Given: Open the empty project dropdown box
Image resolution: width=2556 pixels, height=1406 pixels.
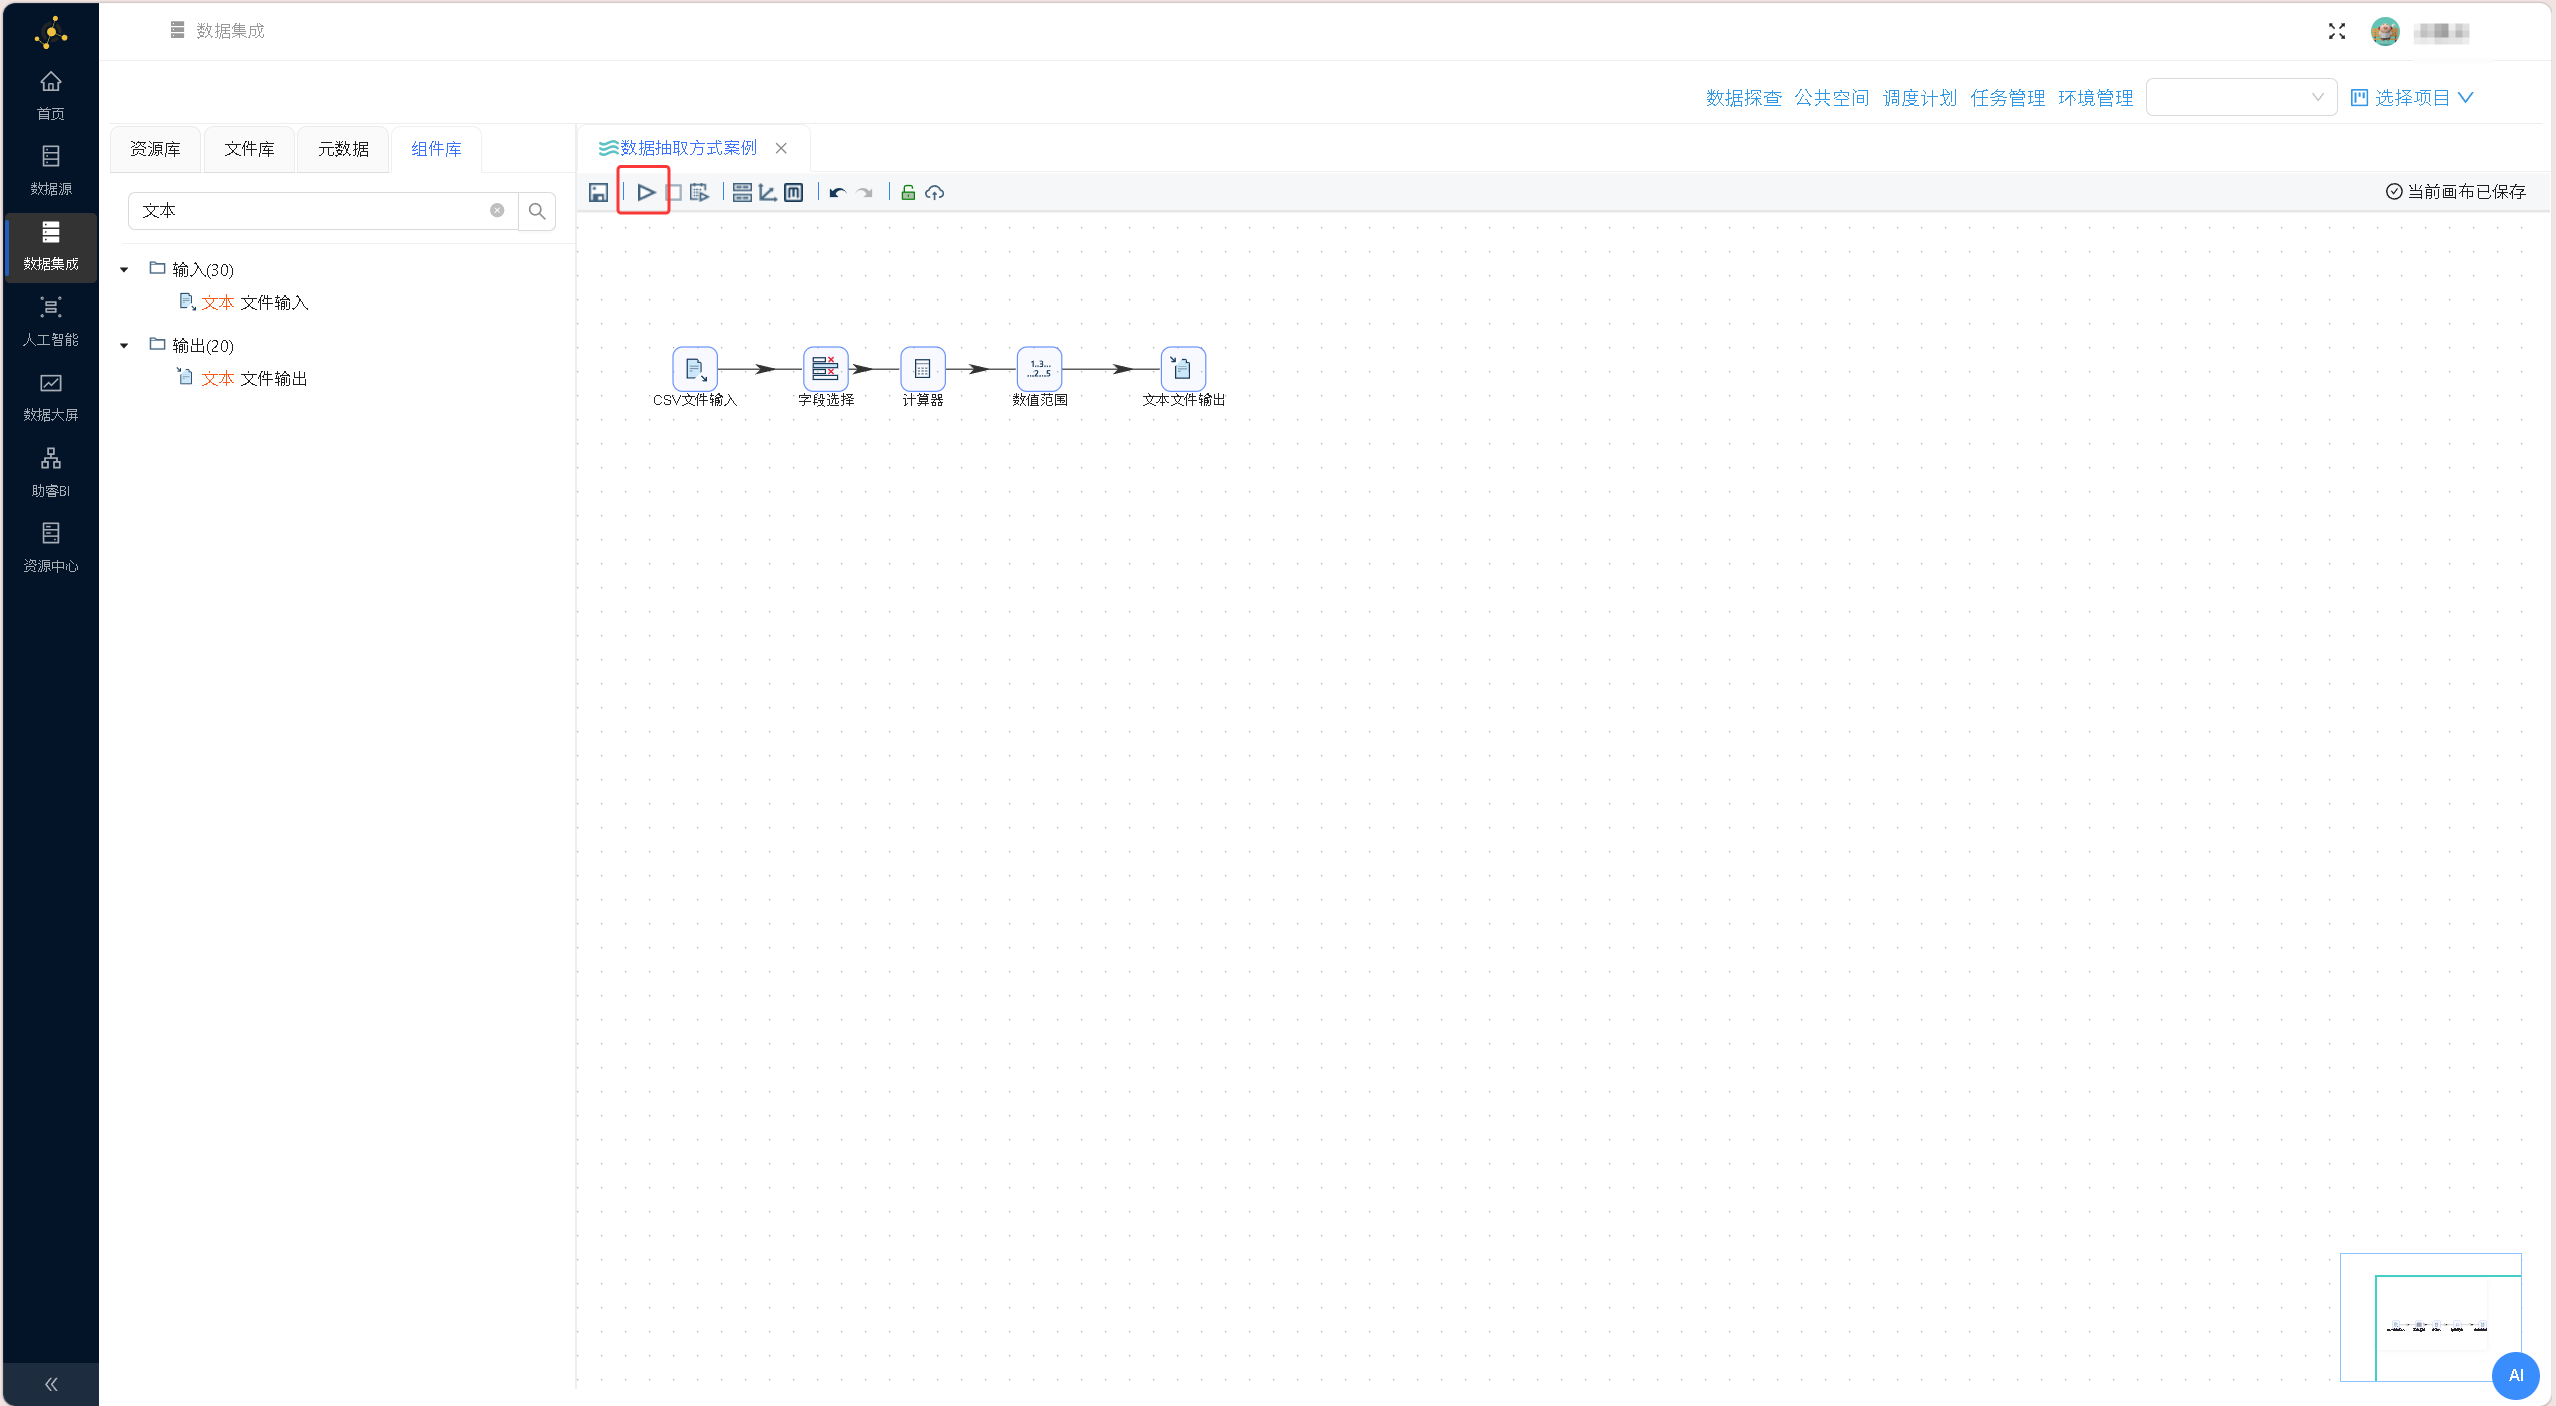Looking at the screenshot, I should pyautogui.click(x=2242, y=97).
